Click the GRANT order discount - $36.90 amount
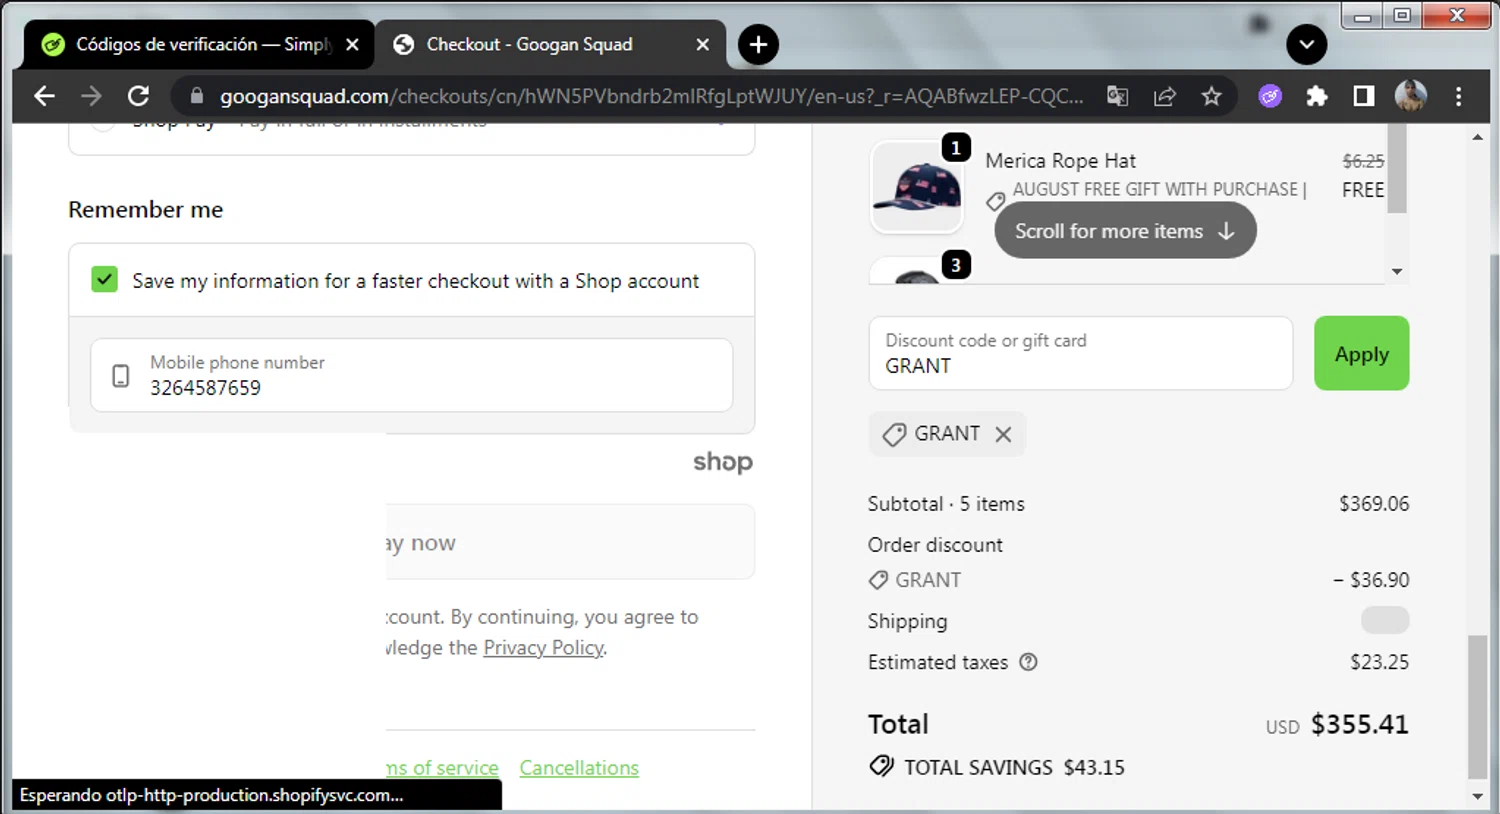The height and width of the screenshot is (814, 1500). pos(1371,579)
